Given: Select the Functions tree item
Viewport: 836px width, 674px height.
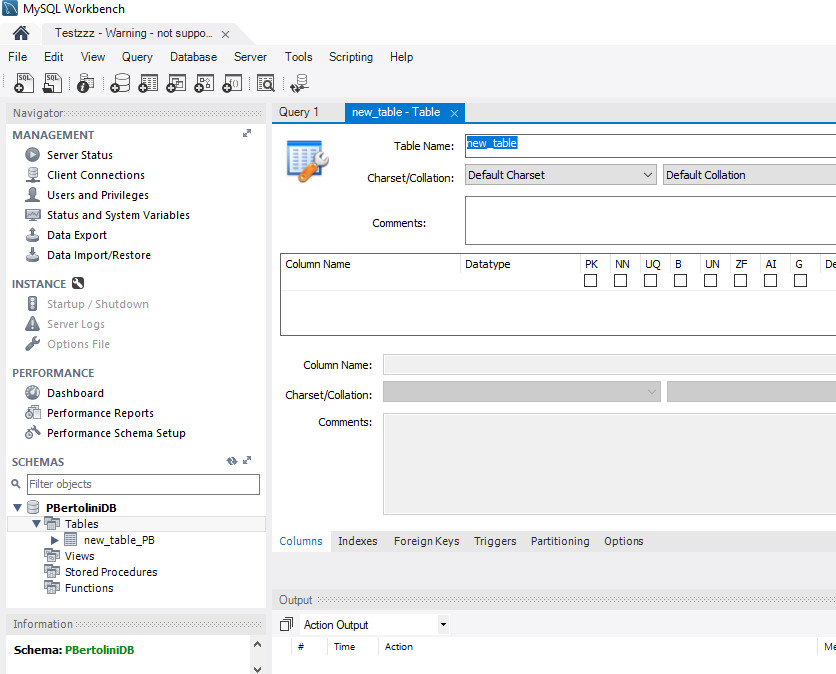Looking at the screenshot, I should [x=89, y=588].
